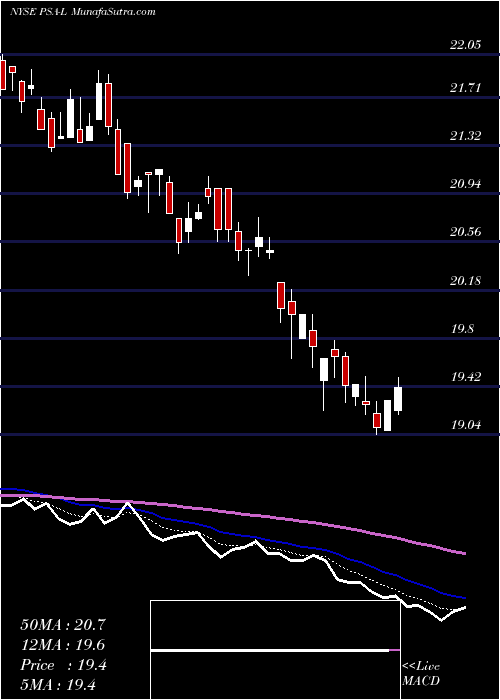500x700 pixels.
Task: Select the 19.42 price level label
Action: click(466, 377)
